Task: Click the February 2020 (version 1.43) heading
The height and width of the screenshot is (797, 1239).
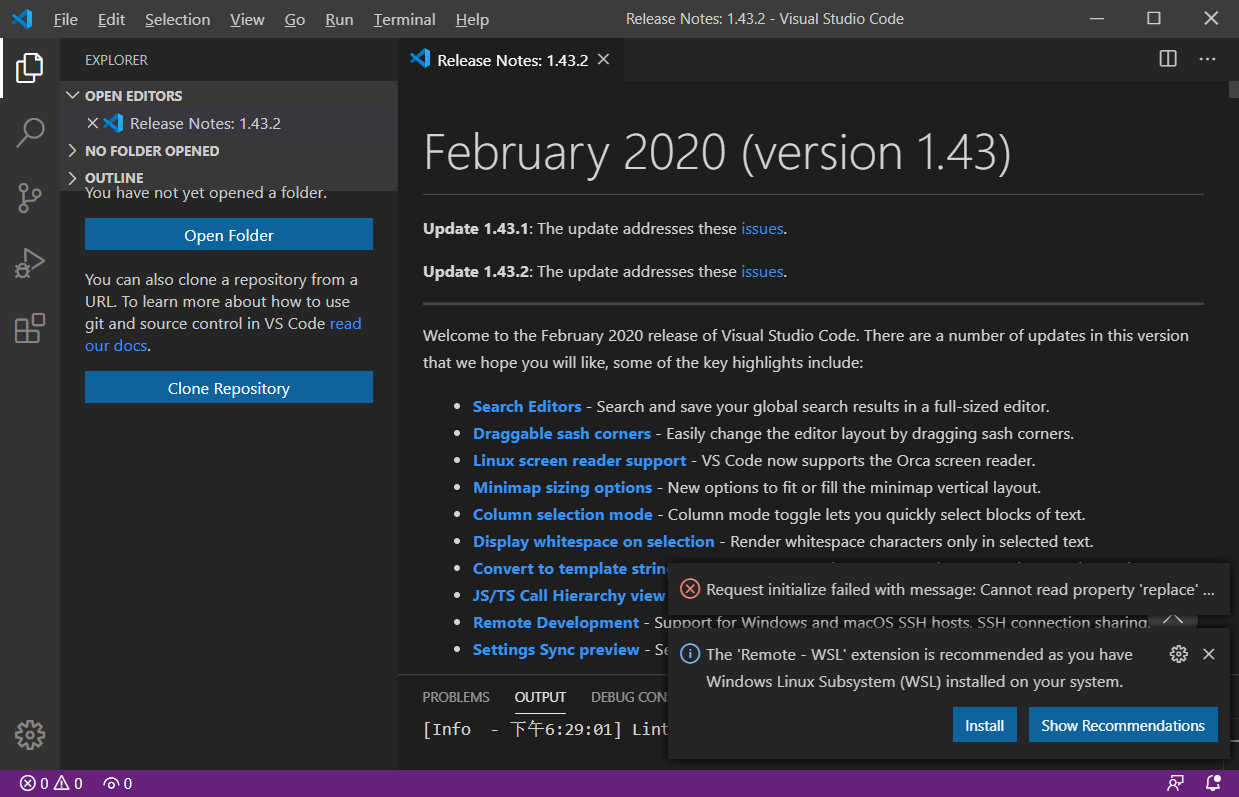Action: point(717,152)
